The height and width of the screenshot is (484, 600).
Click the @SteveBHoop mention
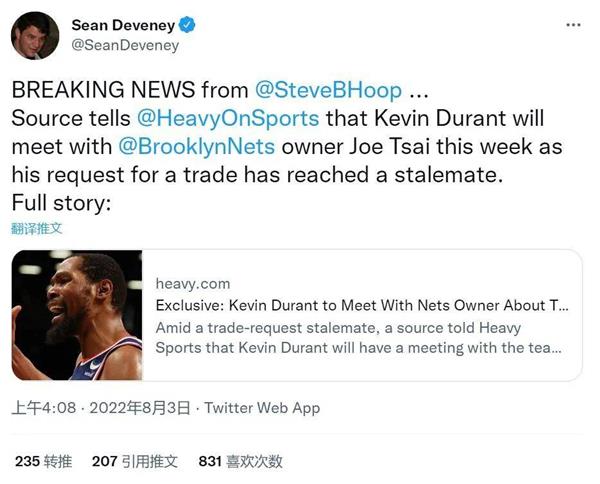[x=328, y=90]
